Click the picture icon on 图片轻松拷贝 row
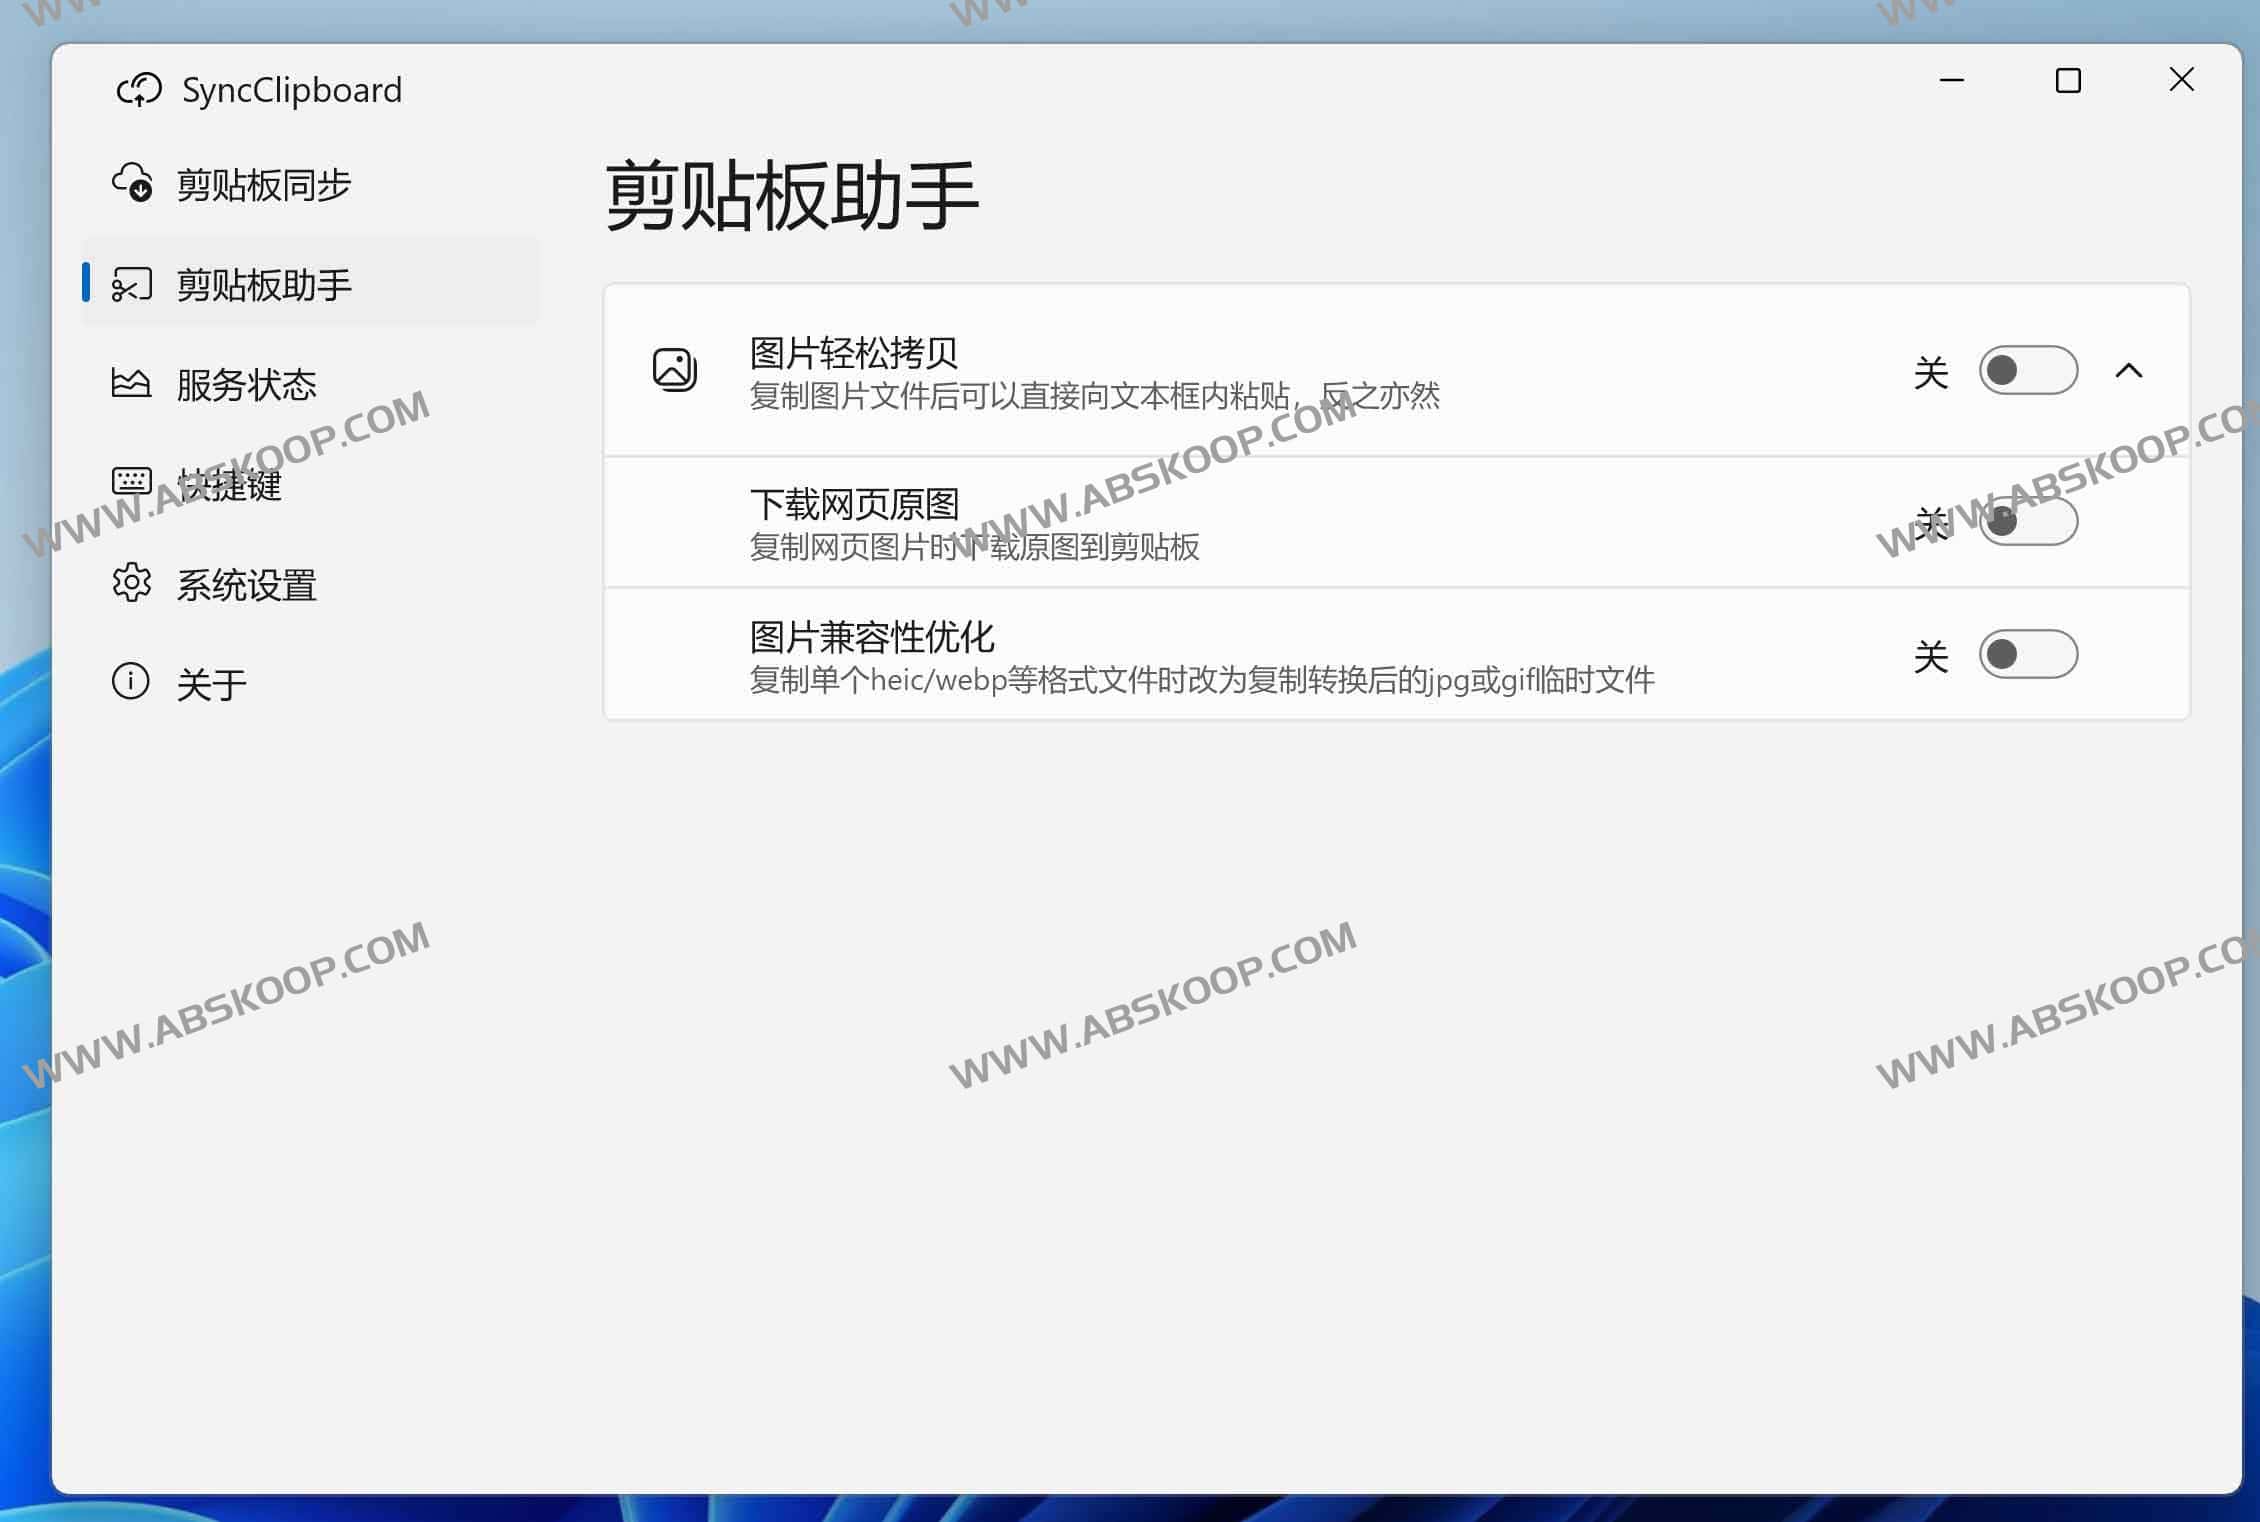 click(674, 370)
